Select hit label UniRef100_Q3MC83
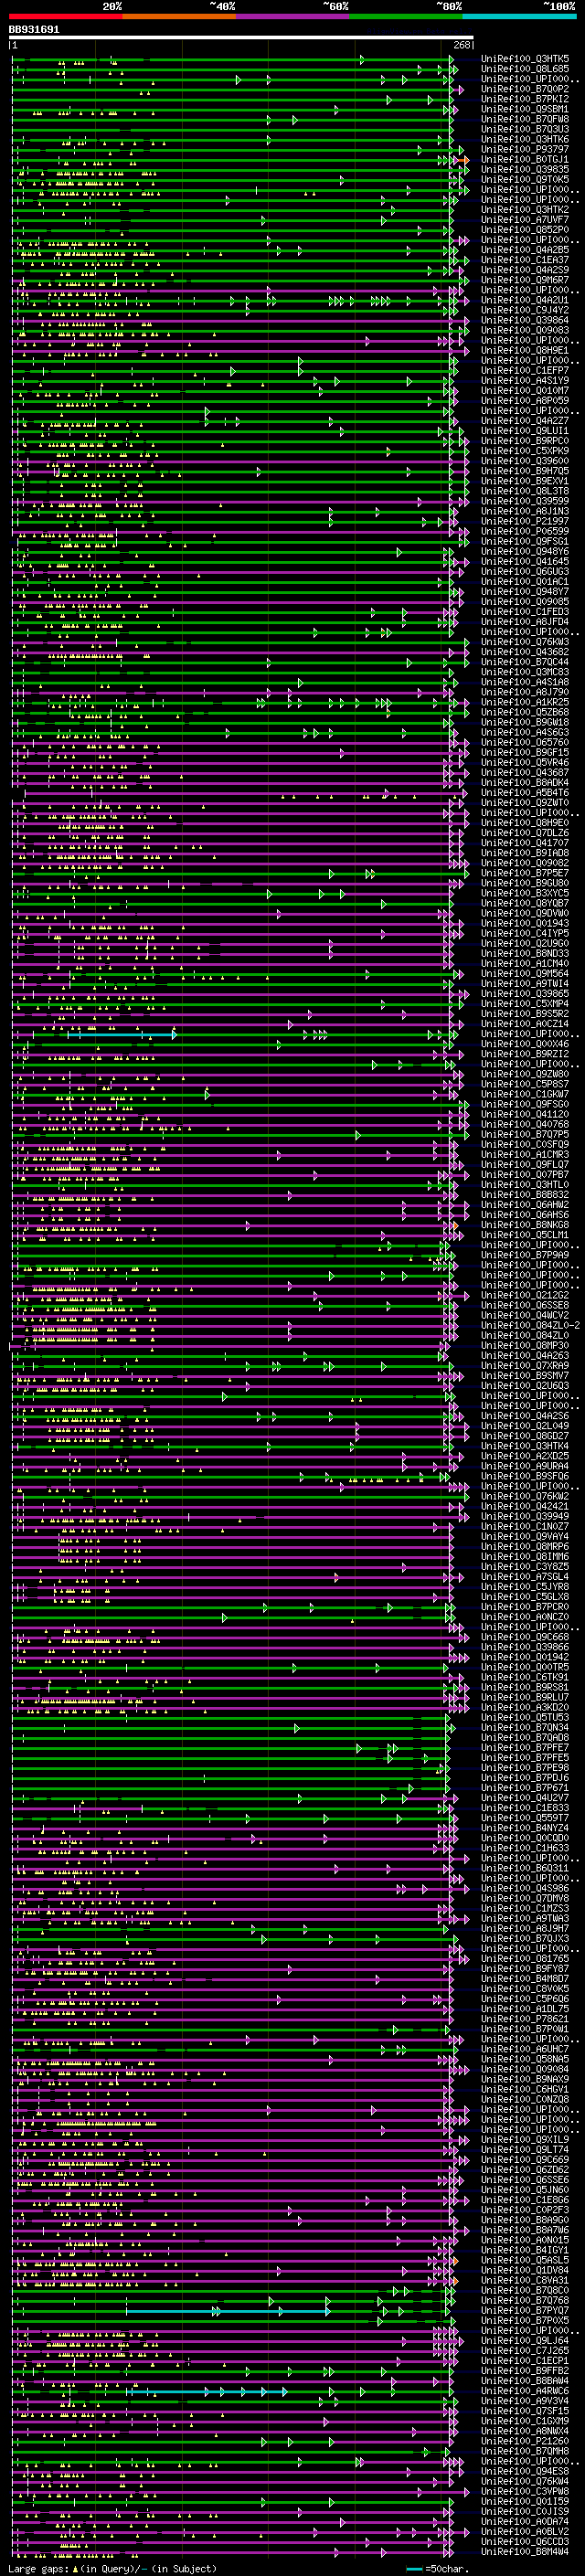The image size is (585, 2576). coord(525,672)
